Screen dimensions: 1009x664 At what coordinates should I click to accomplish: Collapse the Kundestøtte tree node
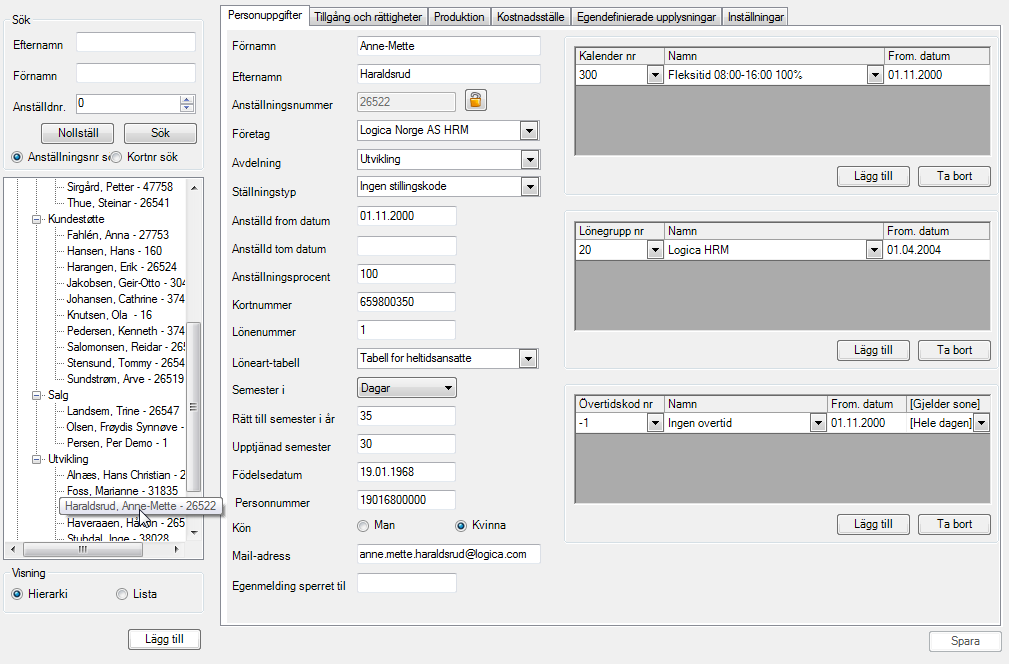tap(37, 219)
